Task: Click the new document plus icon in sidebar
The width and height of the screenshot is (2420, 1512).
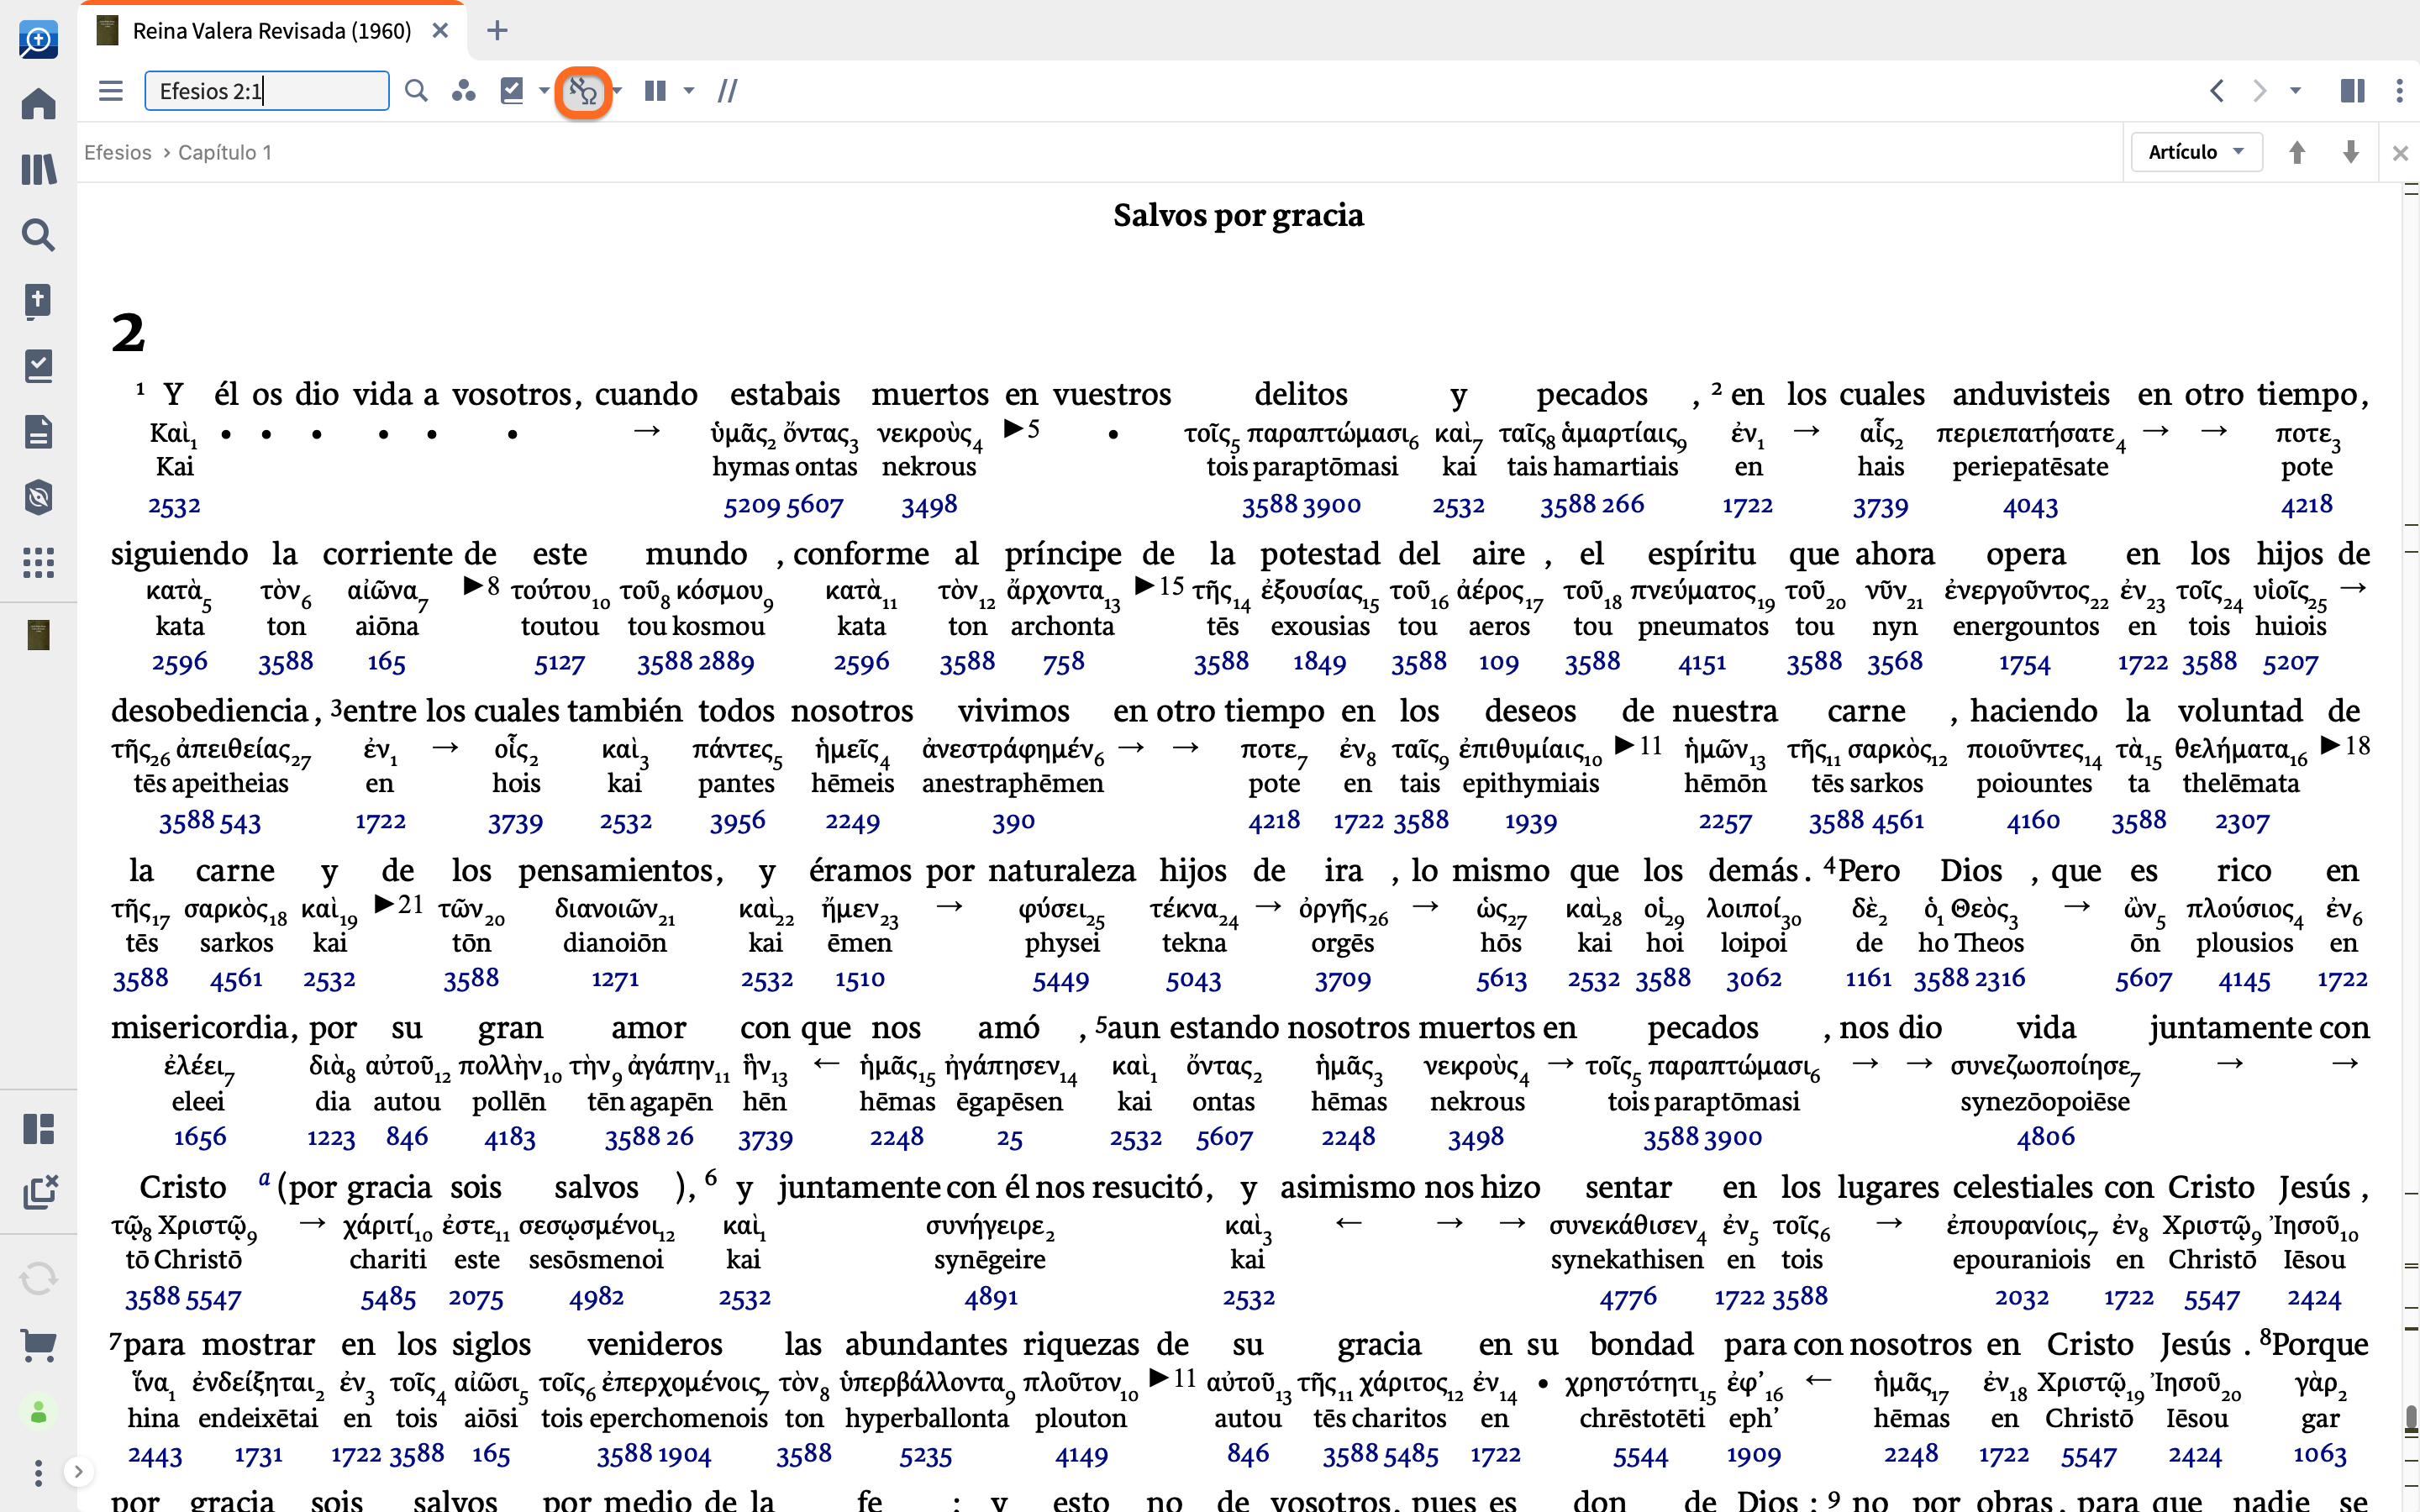Action: click(38, 300)
